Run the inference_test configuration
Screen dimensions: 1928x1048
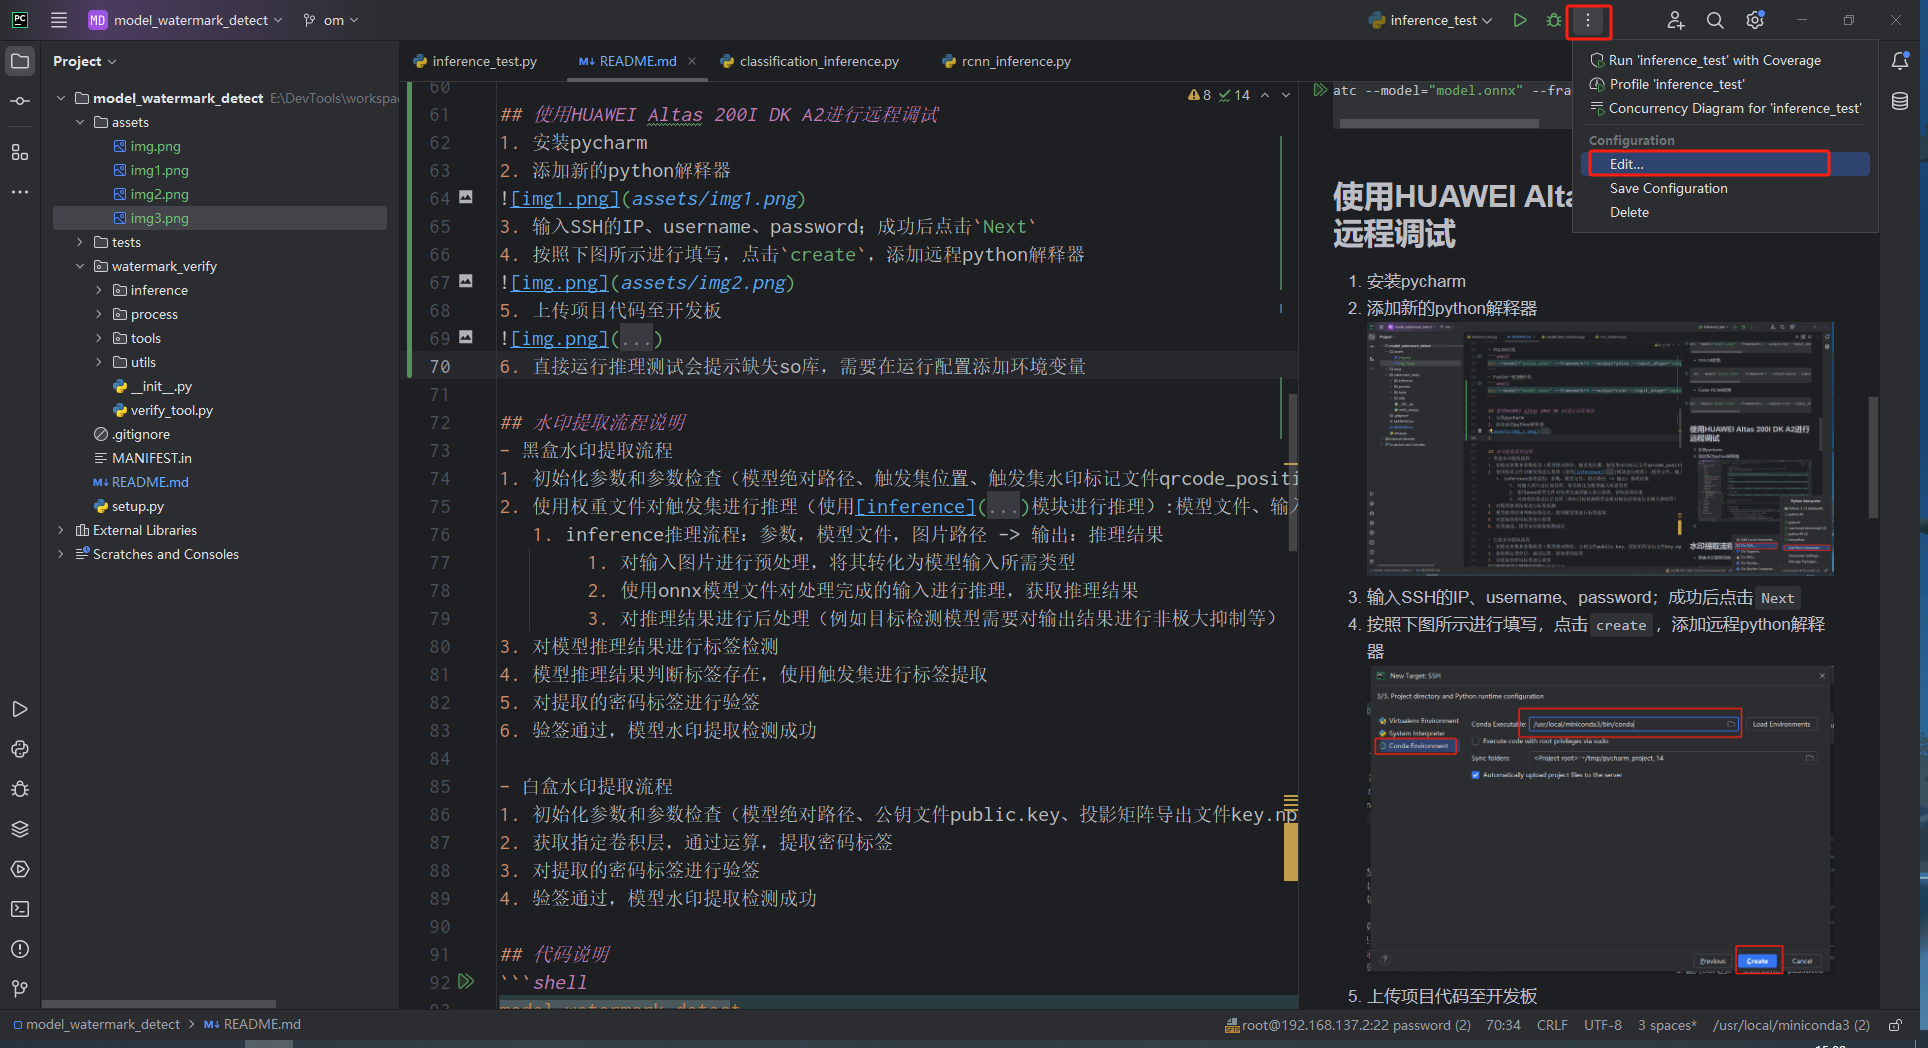pyautogui.click(x=1520, y=20)
